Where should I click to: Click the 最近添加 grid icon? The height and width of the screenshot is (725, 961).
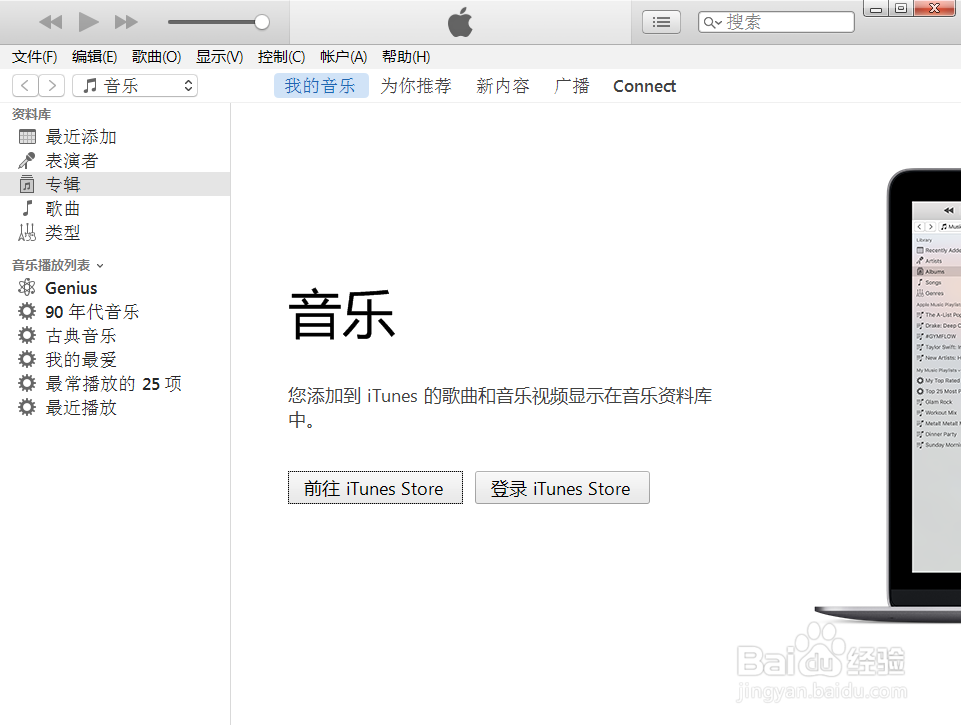pyautogui.click(x=27, y=137)
